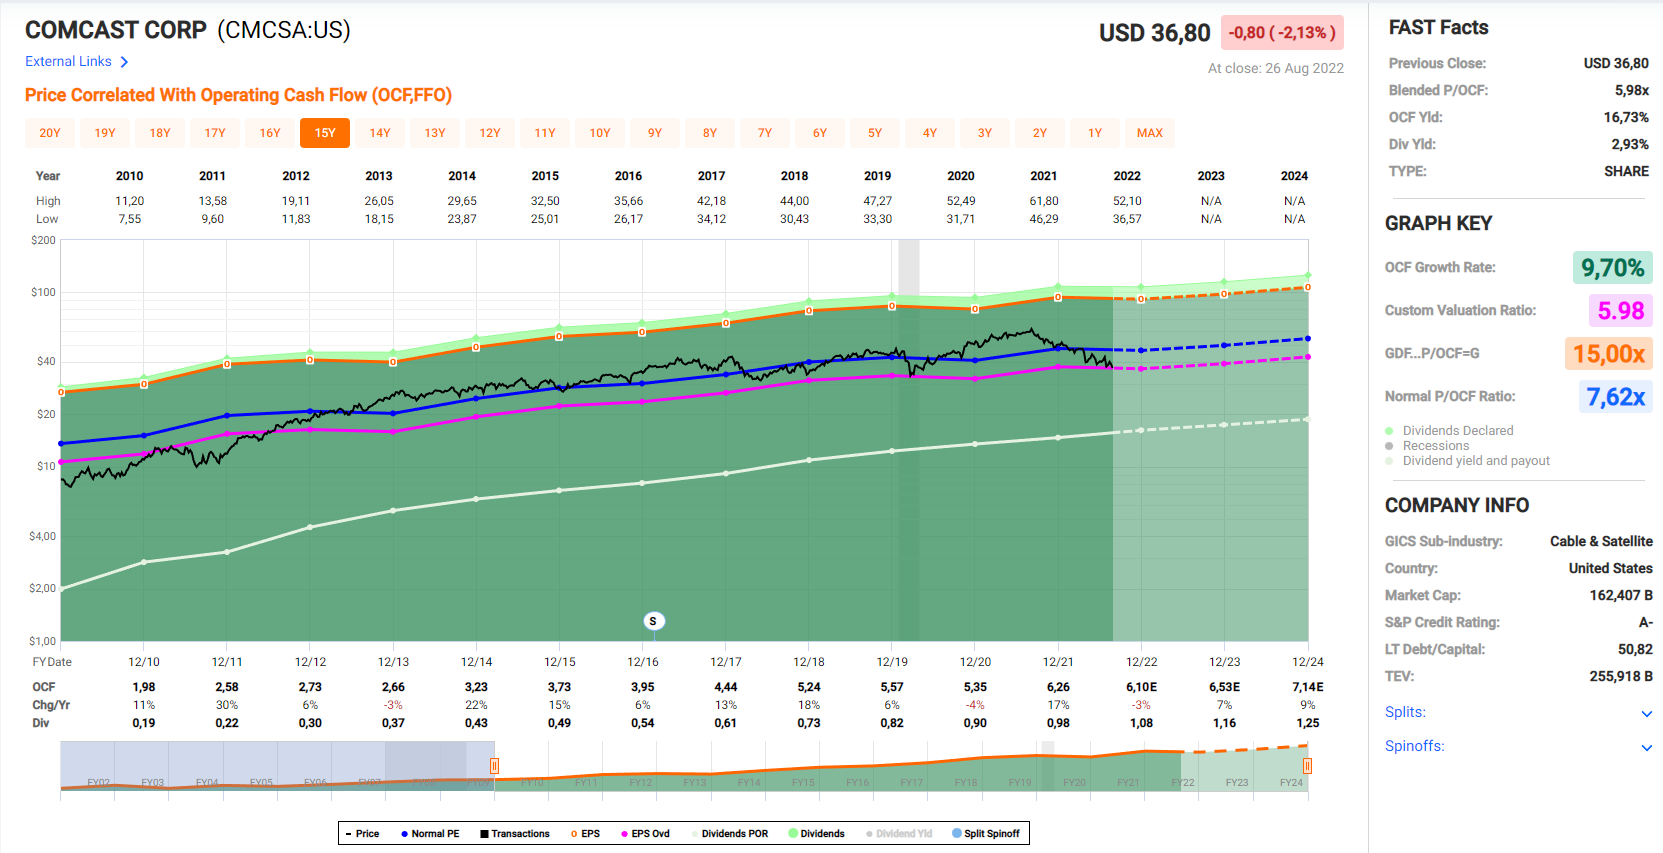The height and width of the screenshot is (853, 1663).
Task: Click the split marker 'S' on chart
Action: point(653,621)
